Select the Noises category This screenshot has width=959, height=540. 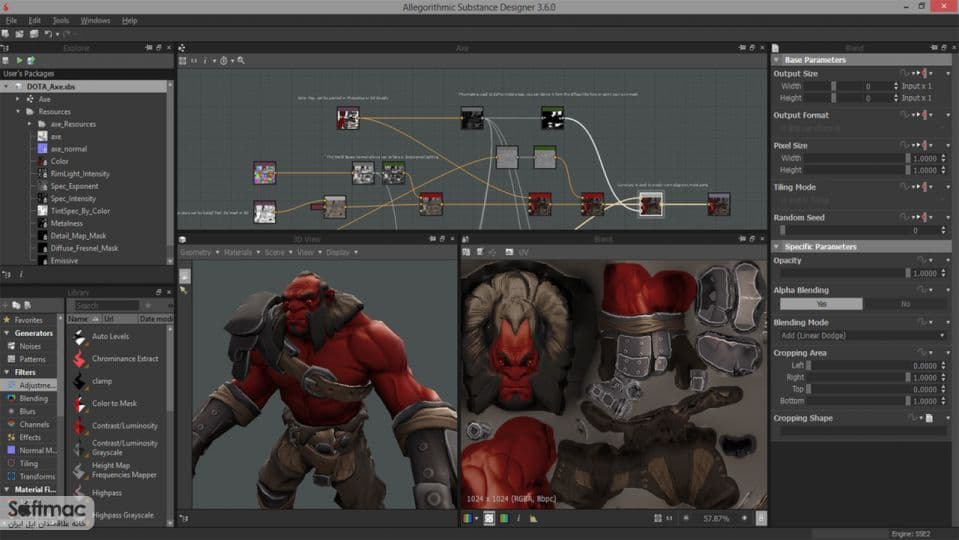pyautogui.click(x=29, y=346)
